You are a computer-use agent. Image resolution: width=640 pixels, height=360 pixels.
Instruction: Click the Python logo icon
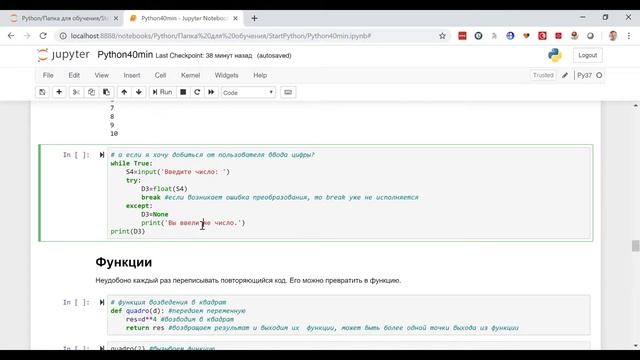pos(555,55)
